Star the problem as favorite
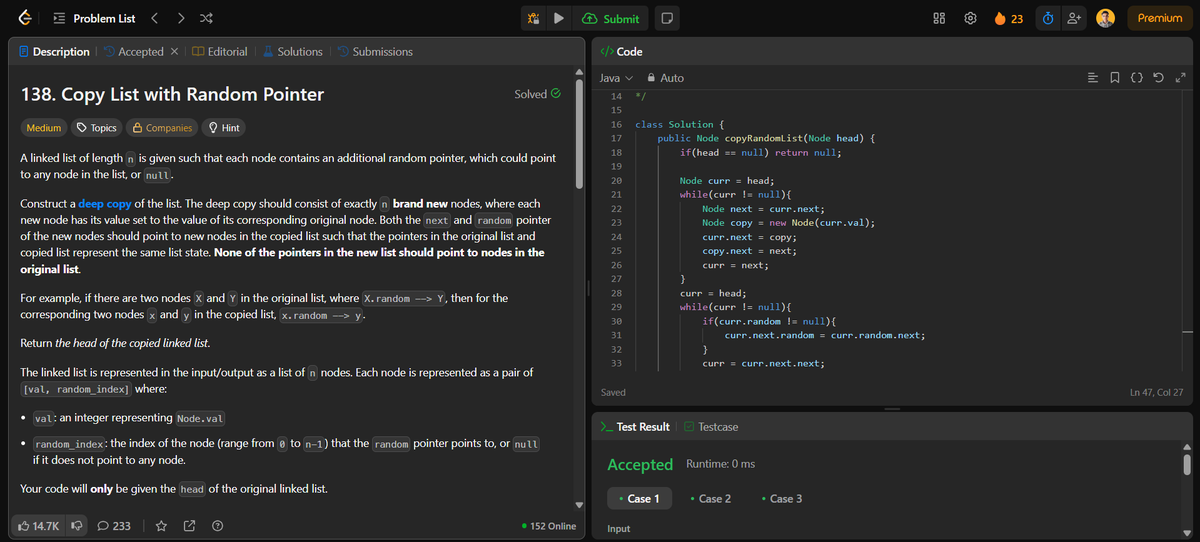Image resolution: width=1200 pixels, height=542 pixels. coord(161,526)
